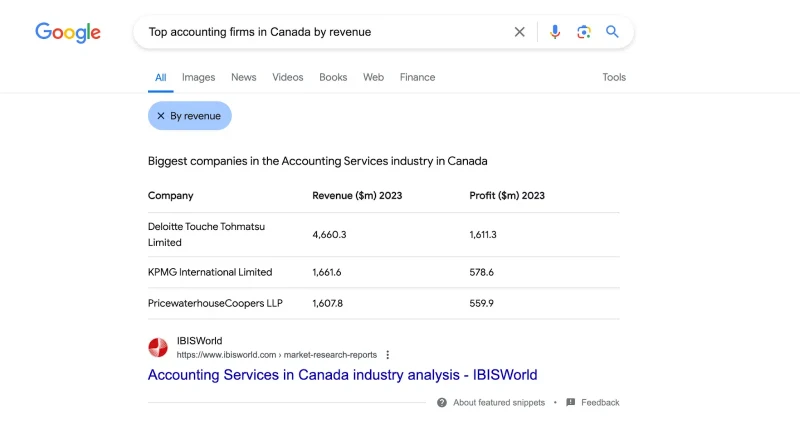800x434 pixels.
Task: Open the Tools options
Action: 614,78
